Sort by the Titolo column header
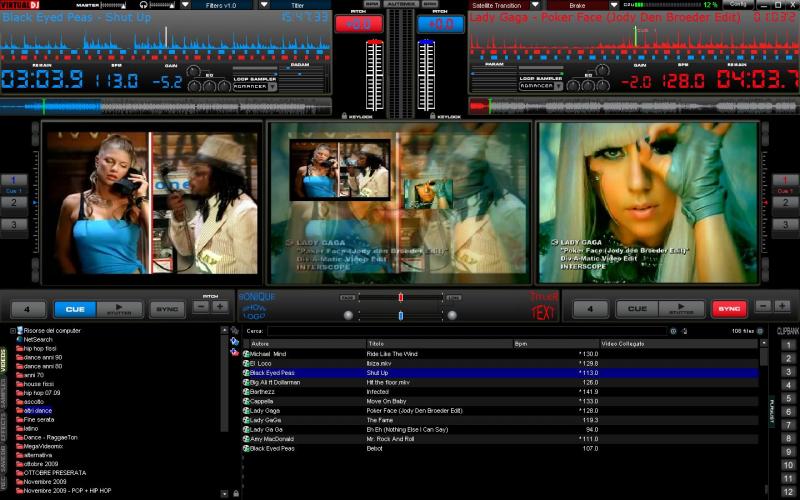This screenshot has height=500, width=800. [x=439, y=344]
